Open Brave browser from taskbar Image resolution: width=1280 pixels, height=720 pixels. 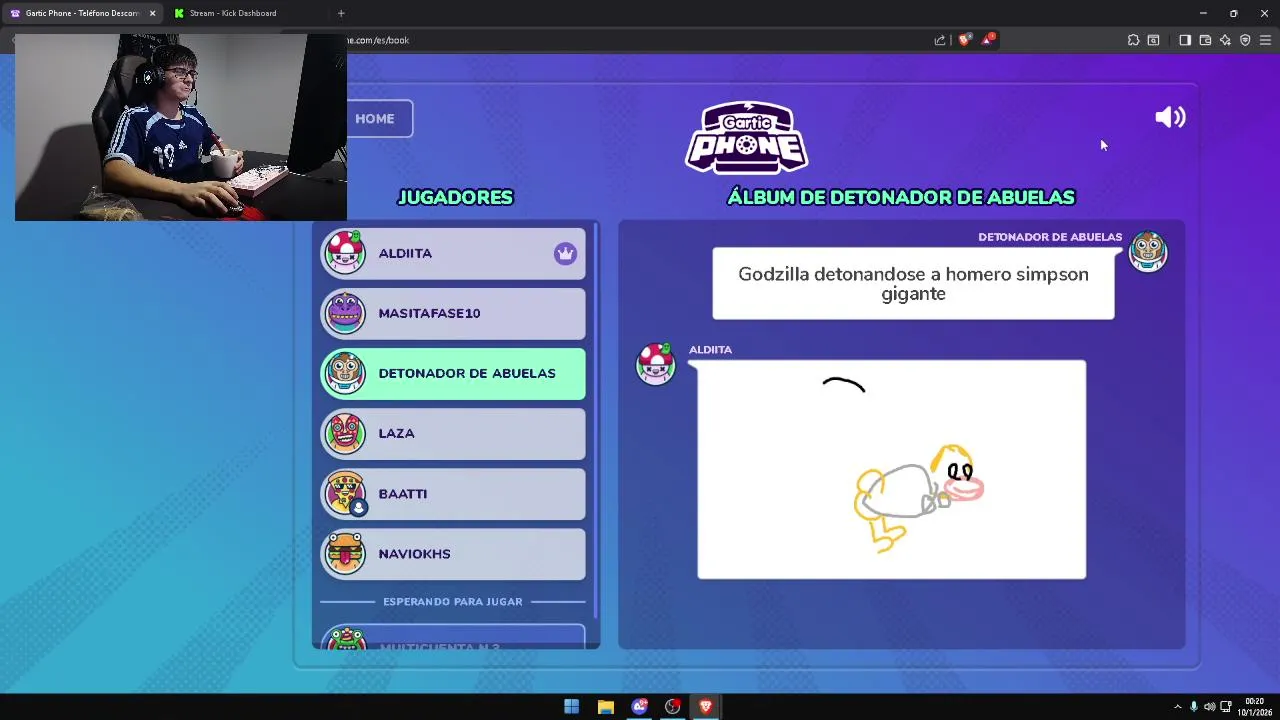706,707
